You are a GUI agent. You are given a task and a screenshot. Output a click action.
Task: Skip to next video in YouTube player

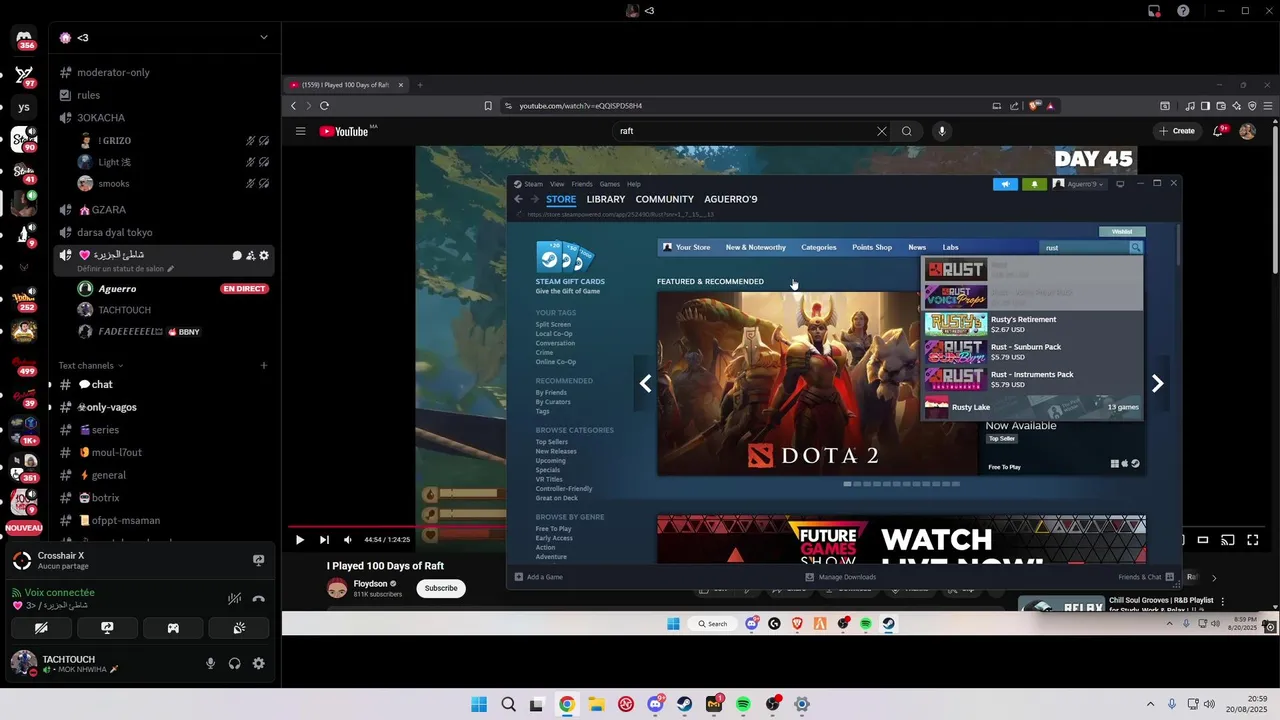pos(324,540)
